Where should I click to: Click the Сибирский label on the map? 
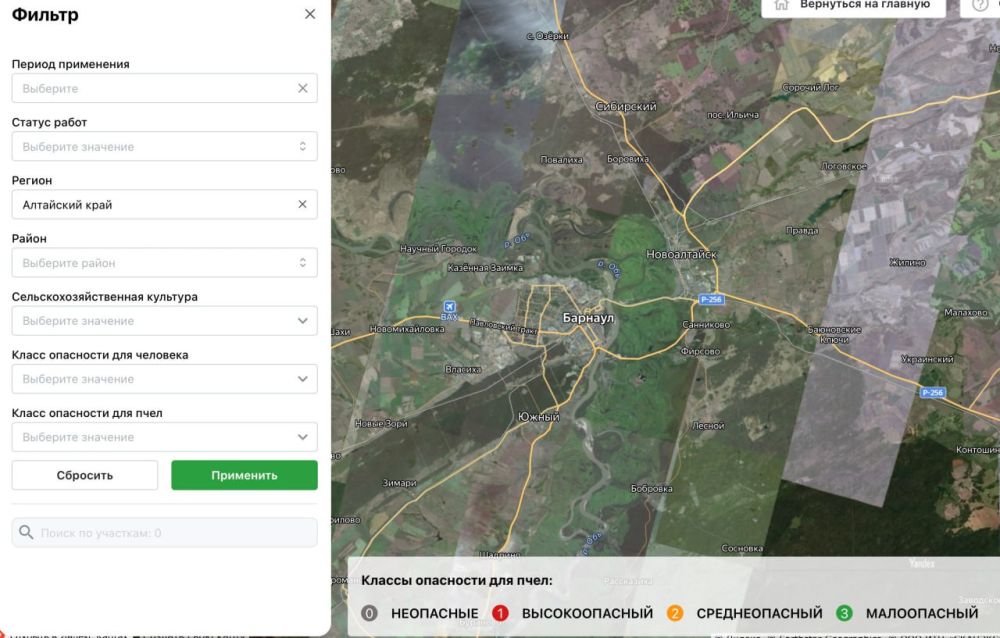[x=626, y=106]
